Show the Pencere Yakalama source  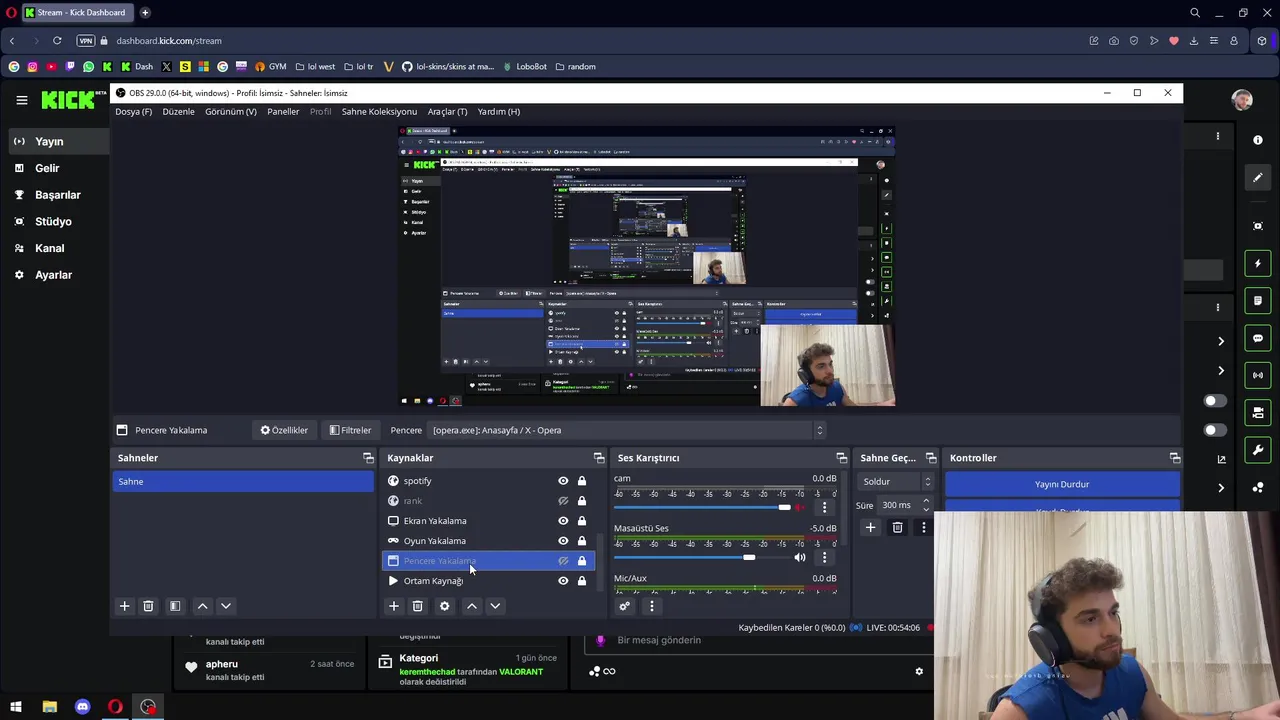[563, 561]
